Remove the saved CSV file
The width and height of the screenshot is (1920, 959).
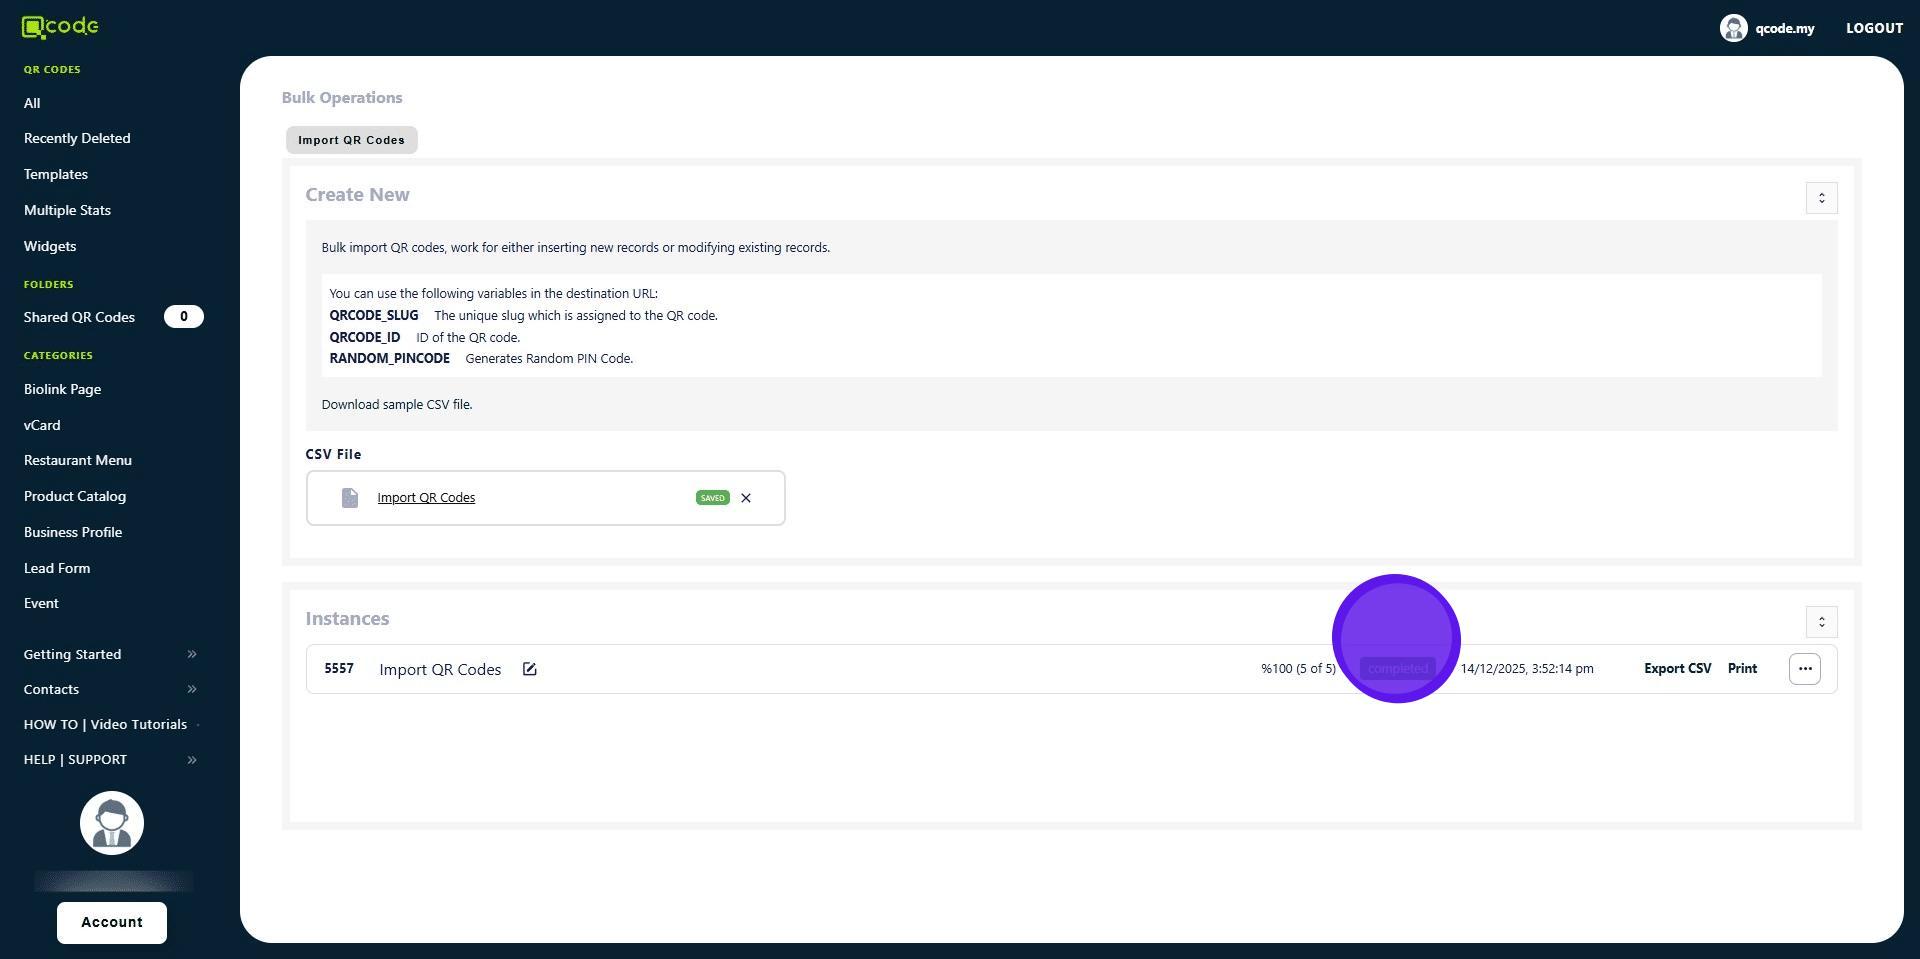(x=746, y=498)
